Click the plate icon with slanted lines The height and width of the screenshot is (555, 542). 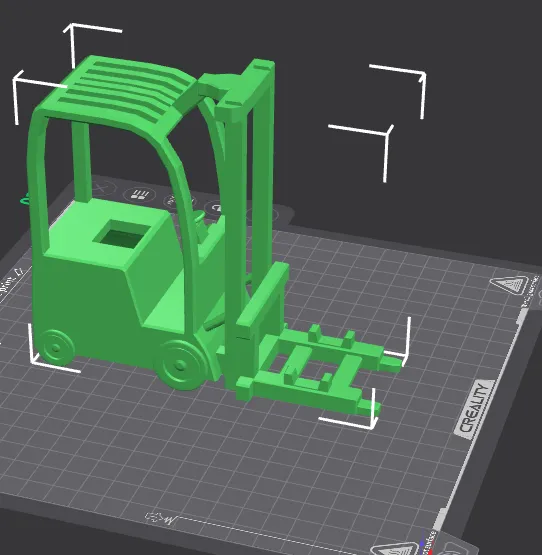(139, 195)
